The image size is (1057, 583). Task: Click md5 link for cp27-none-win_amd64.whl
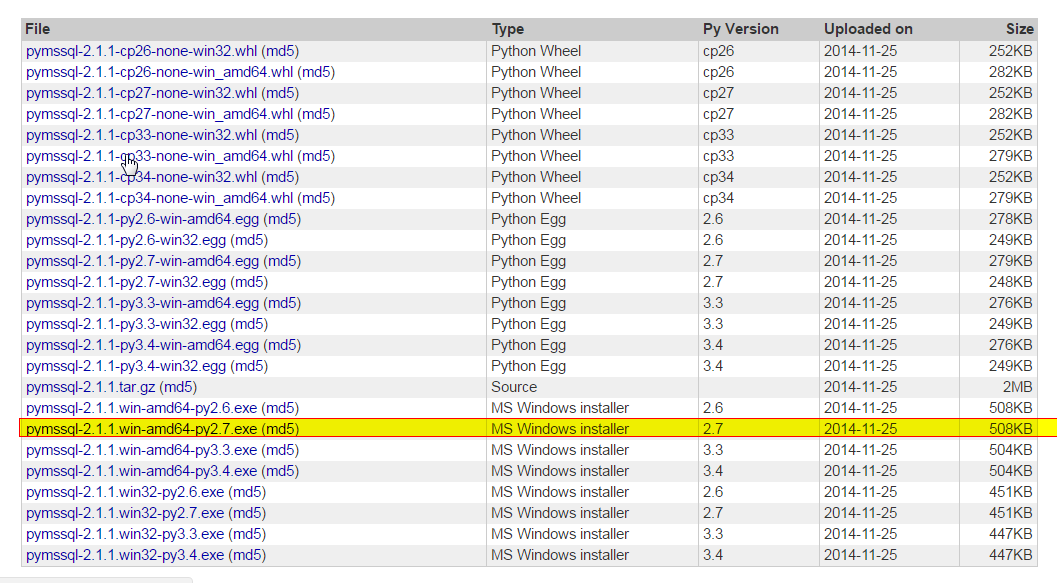(316, 114)
